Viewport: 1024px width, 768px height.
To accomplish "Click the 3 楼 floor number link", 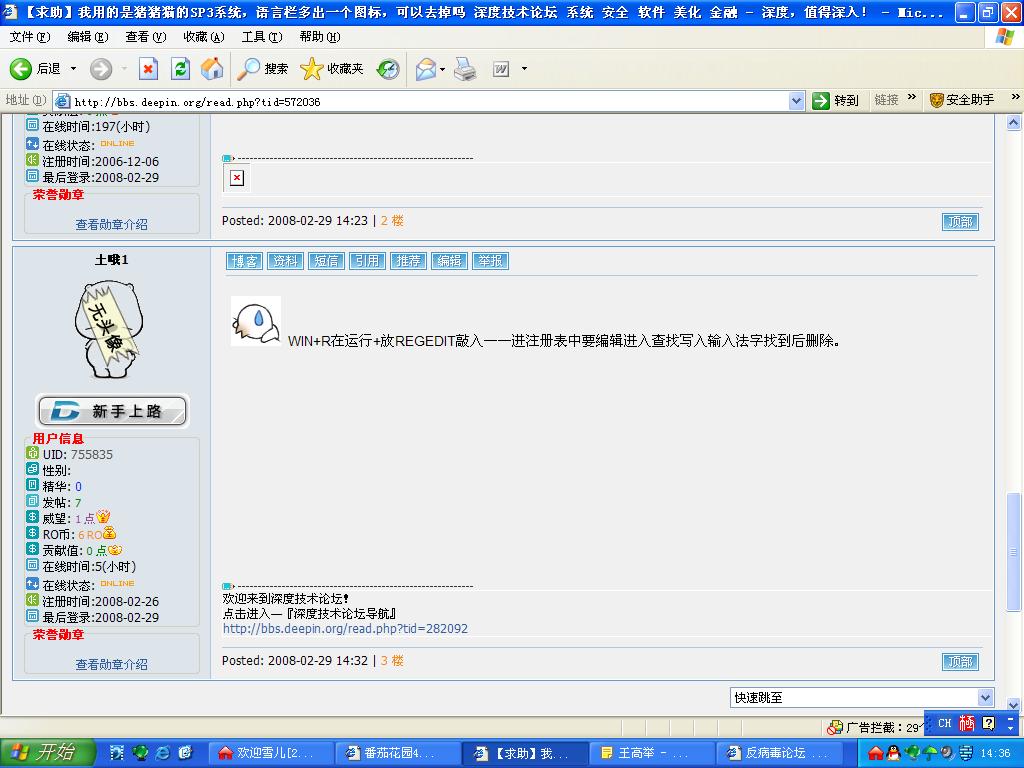I will tap(392, 661).
